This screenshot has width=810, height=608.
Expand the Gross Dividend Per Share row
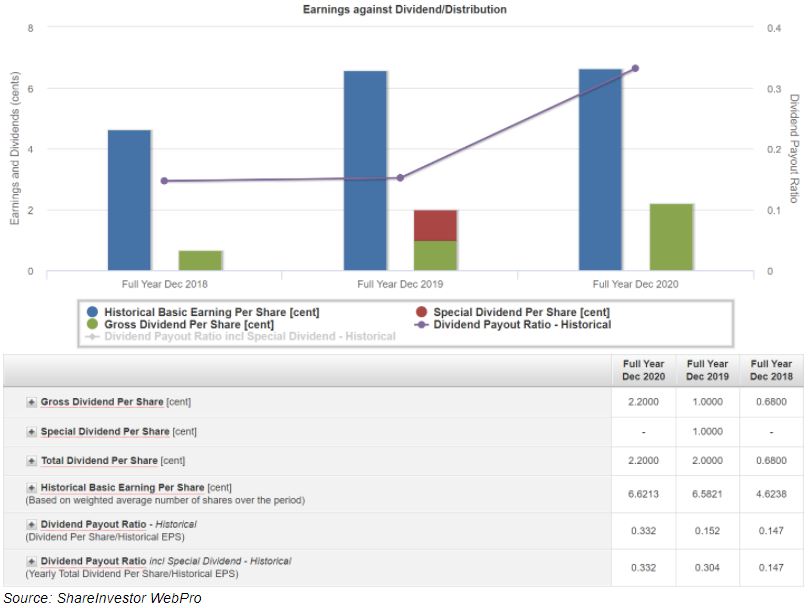32,402
